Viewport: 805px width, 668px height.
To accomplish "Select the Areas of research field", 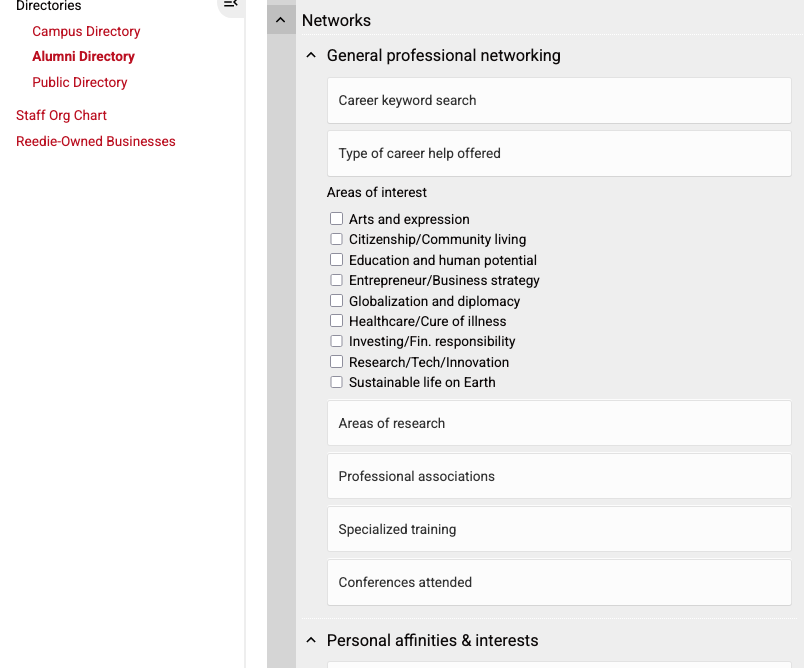I will (x=558, y=423).
